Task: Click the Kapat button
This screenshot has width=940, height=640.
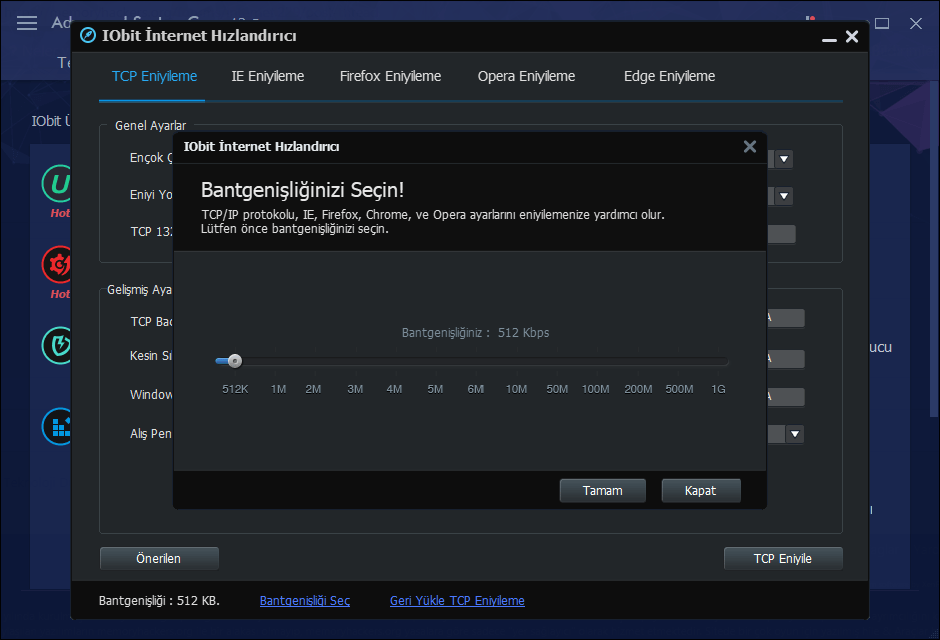Action: pos(701,491)
